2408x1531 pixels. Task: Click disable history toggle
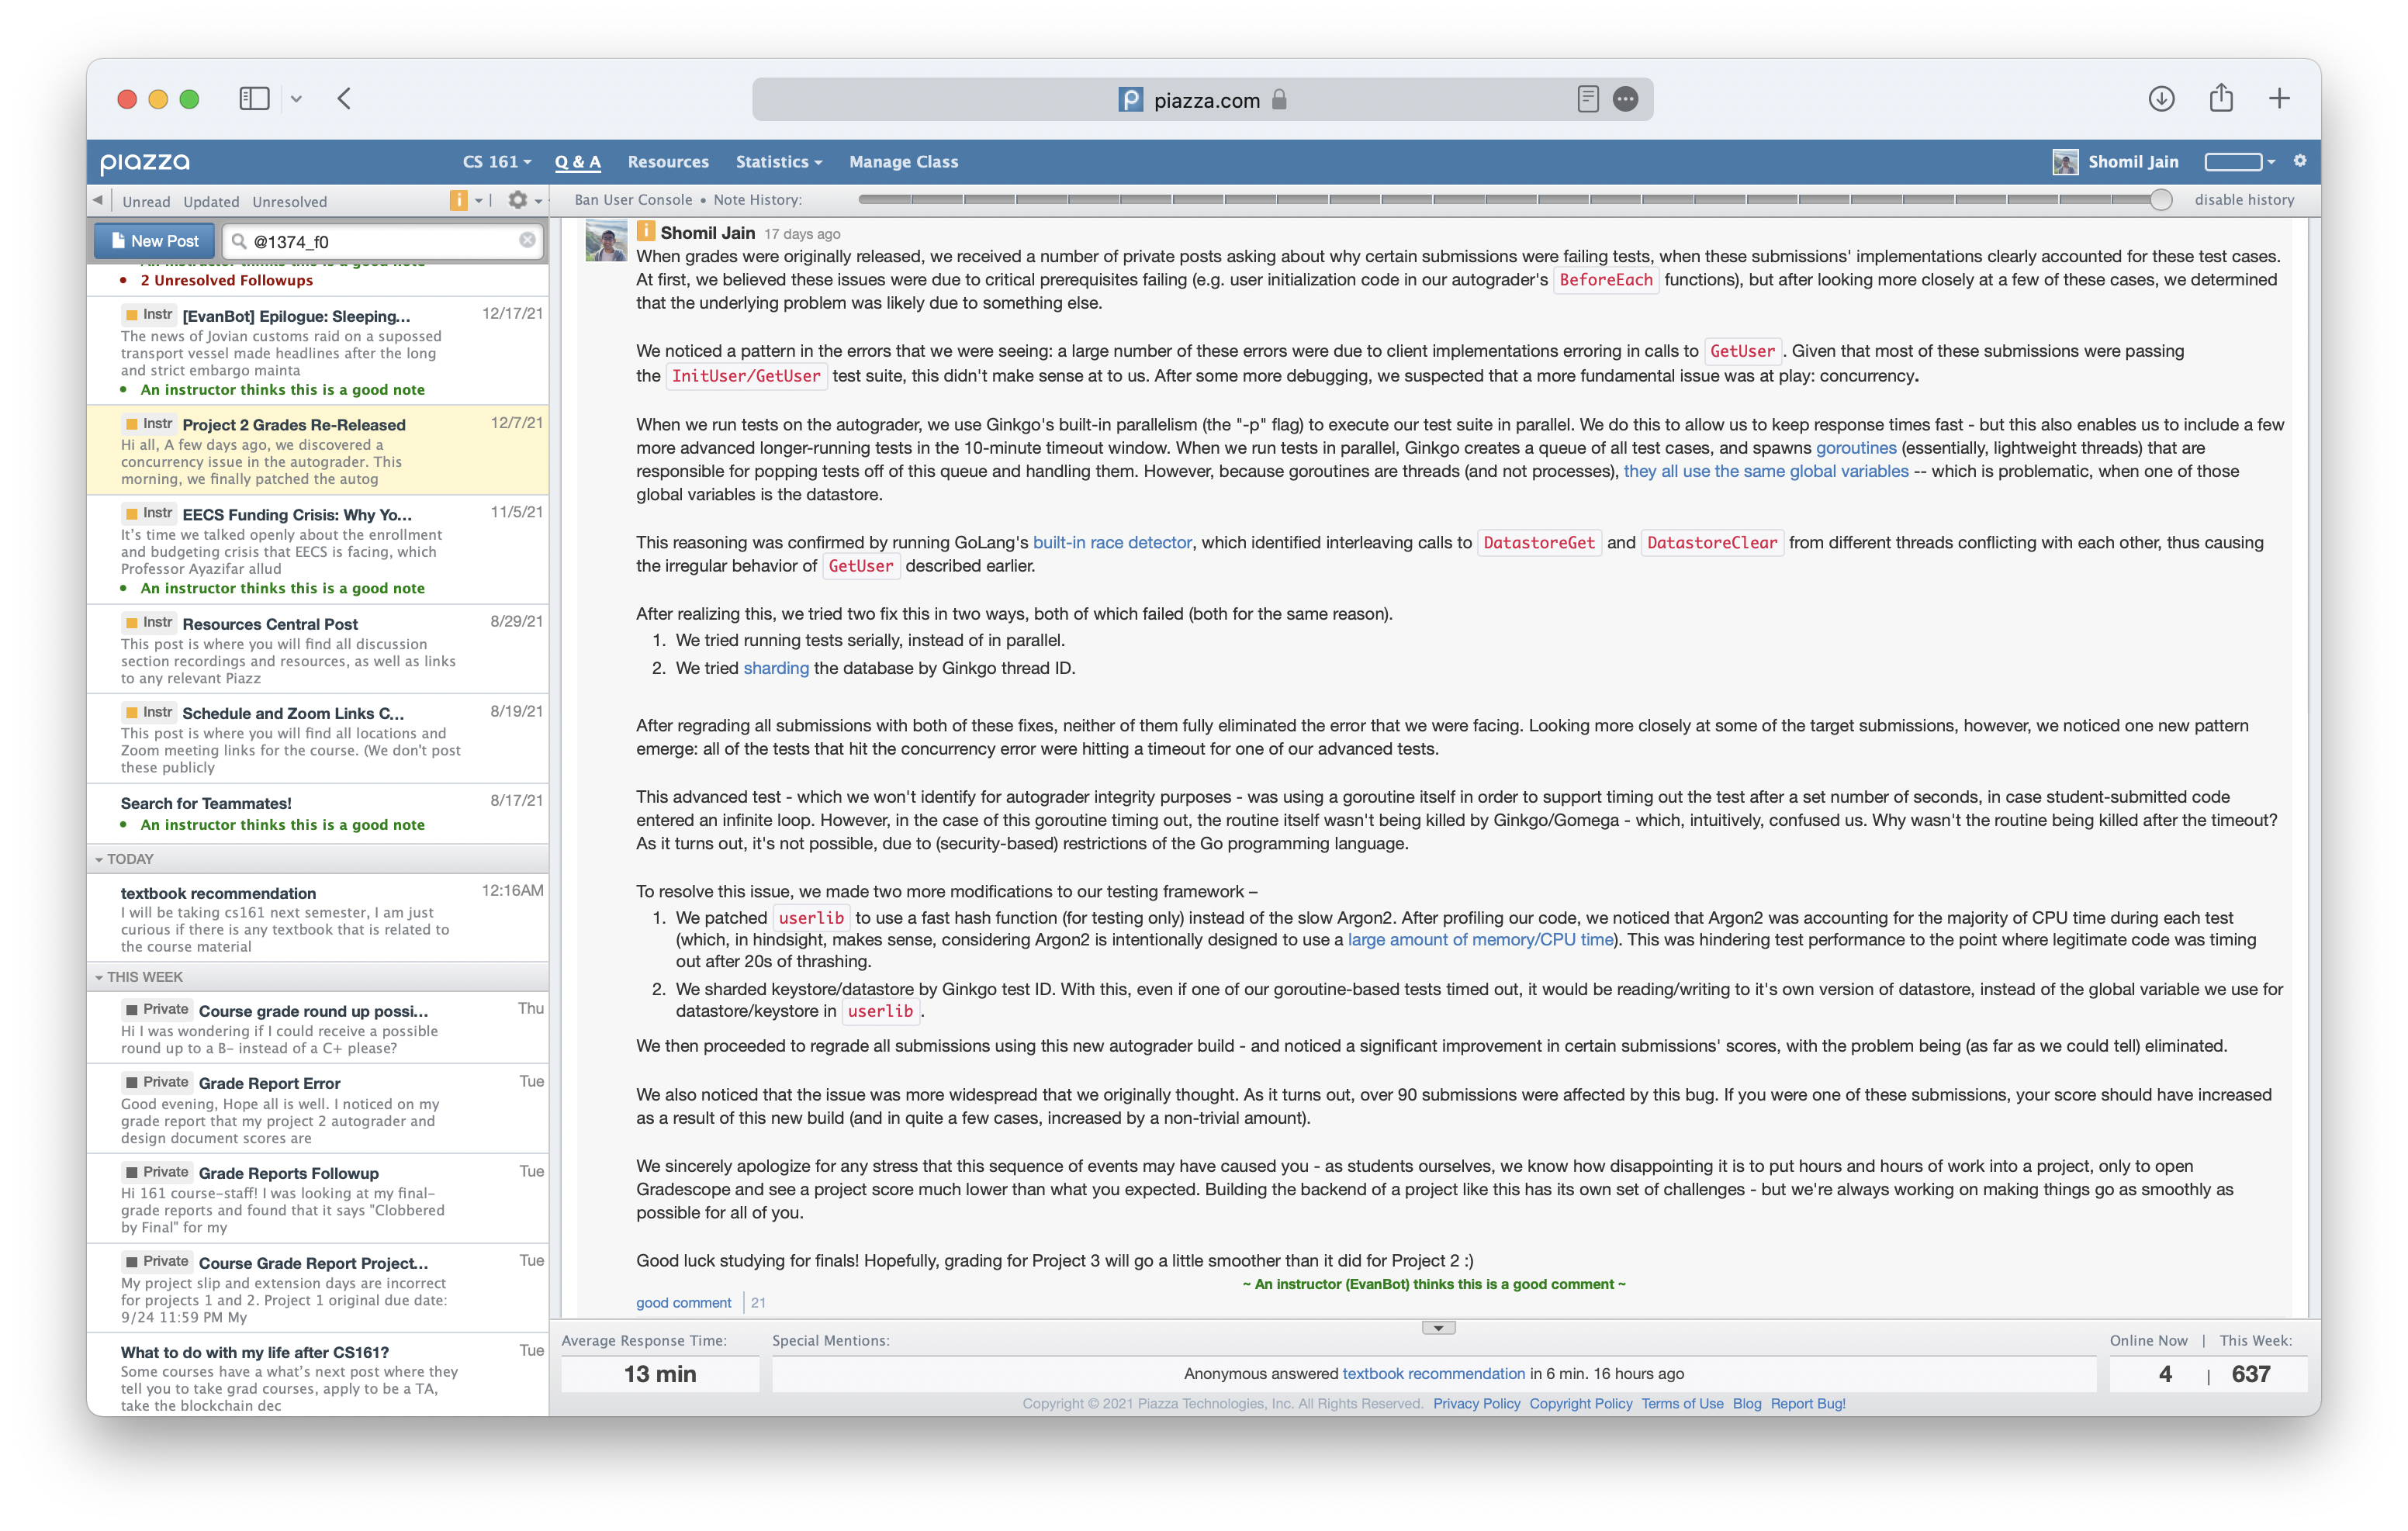[x=2244, y=200]
